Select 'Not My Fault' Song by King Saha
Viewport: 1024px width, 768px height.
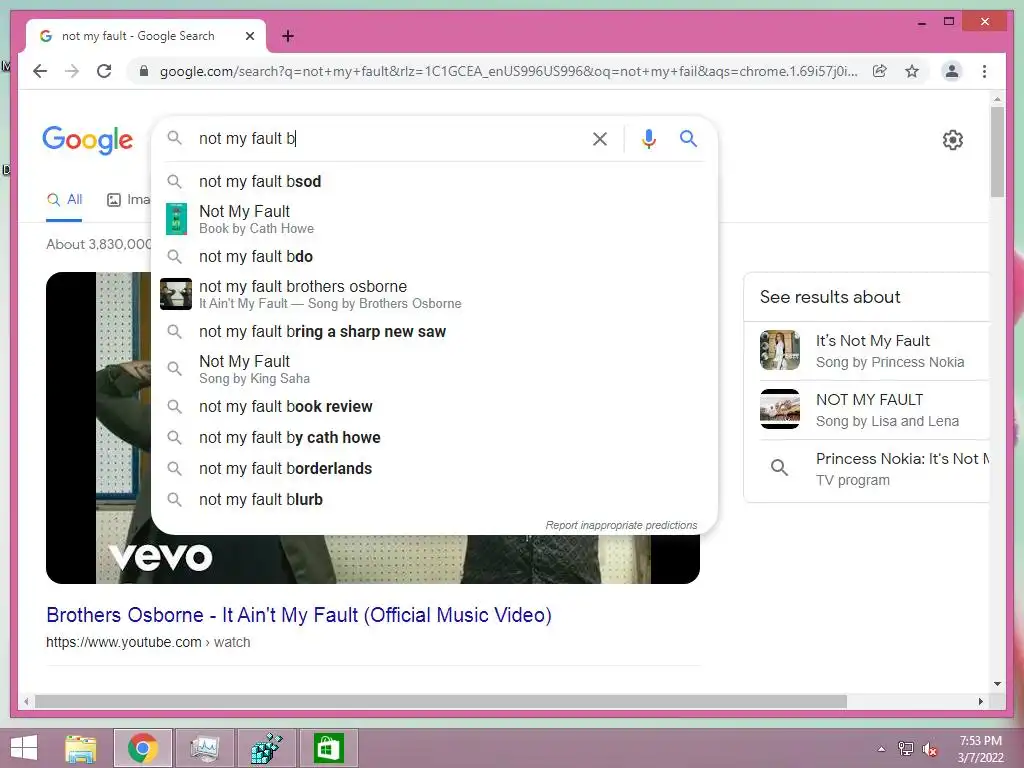434,369
